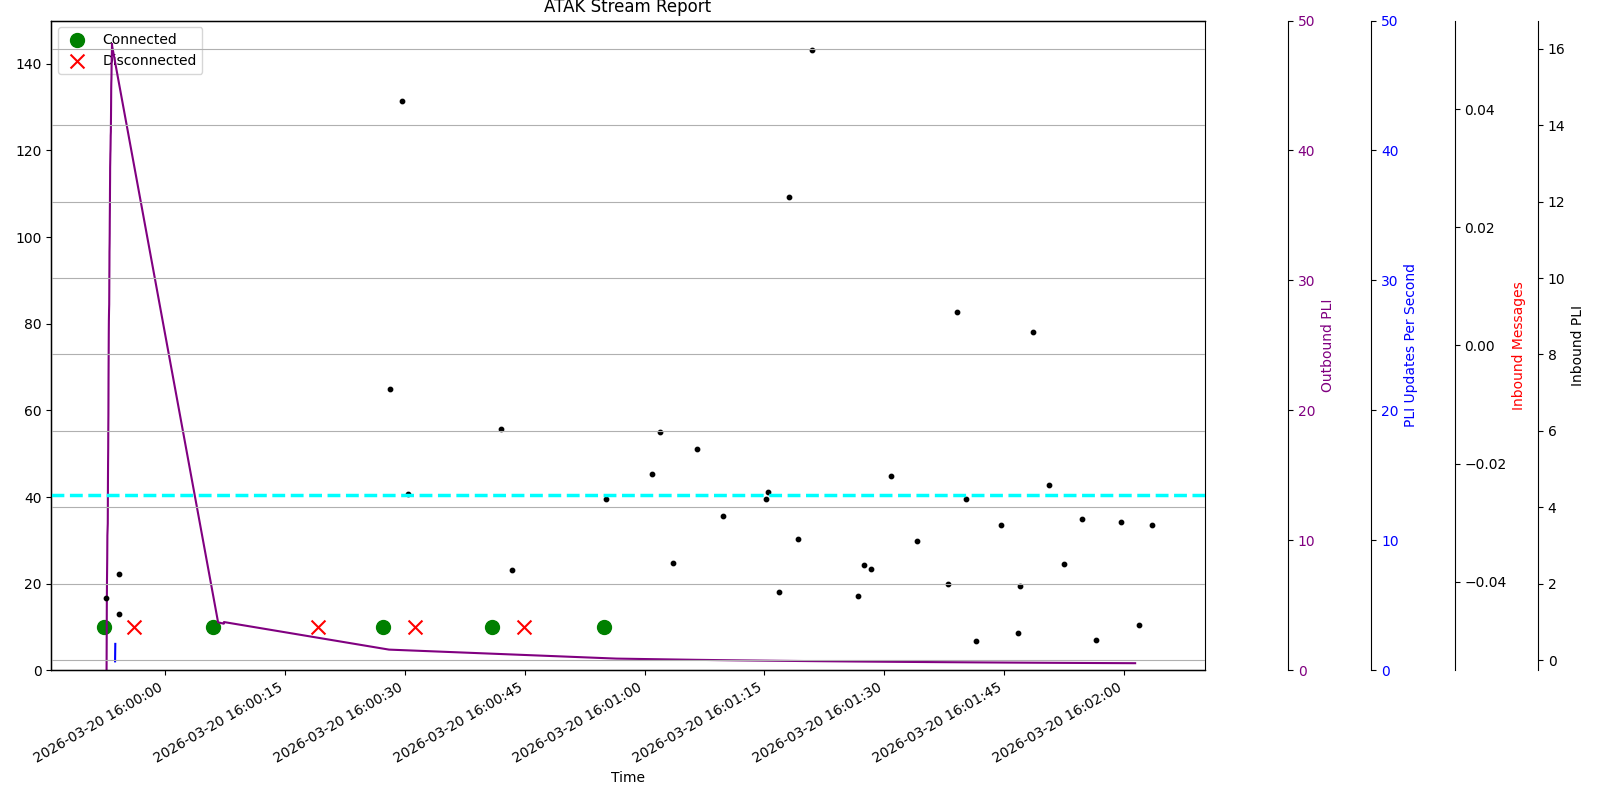The image size is (1600, 800).
Task: Click the highest black data point on the chart
Action: [812, 50]
